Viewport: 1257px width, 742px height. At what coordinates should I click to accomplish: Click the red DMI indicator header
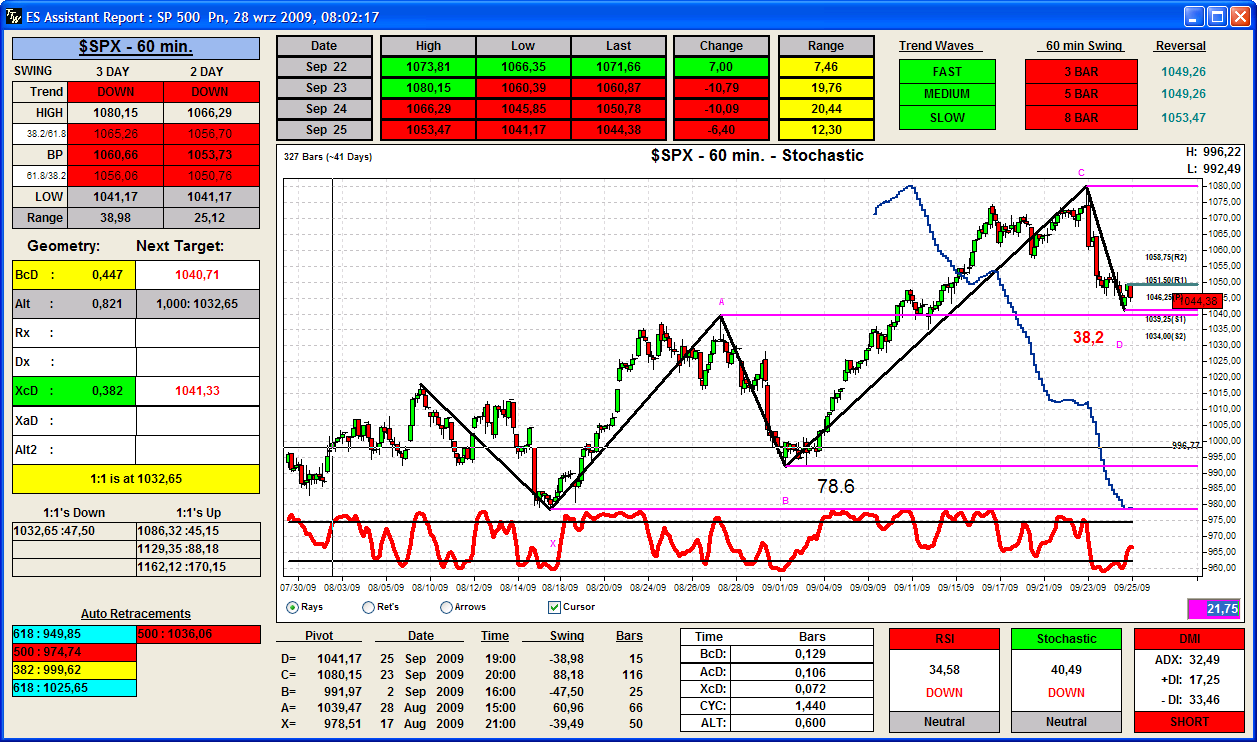tap(1189, 639)
